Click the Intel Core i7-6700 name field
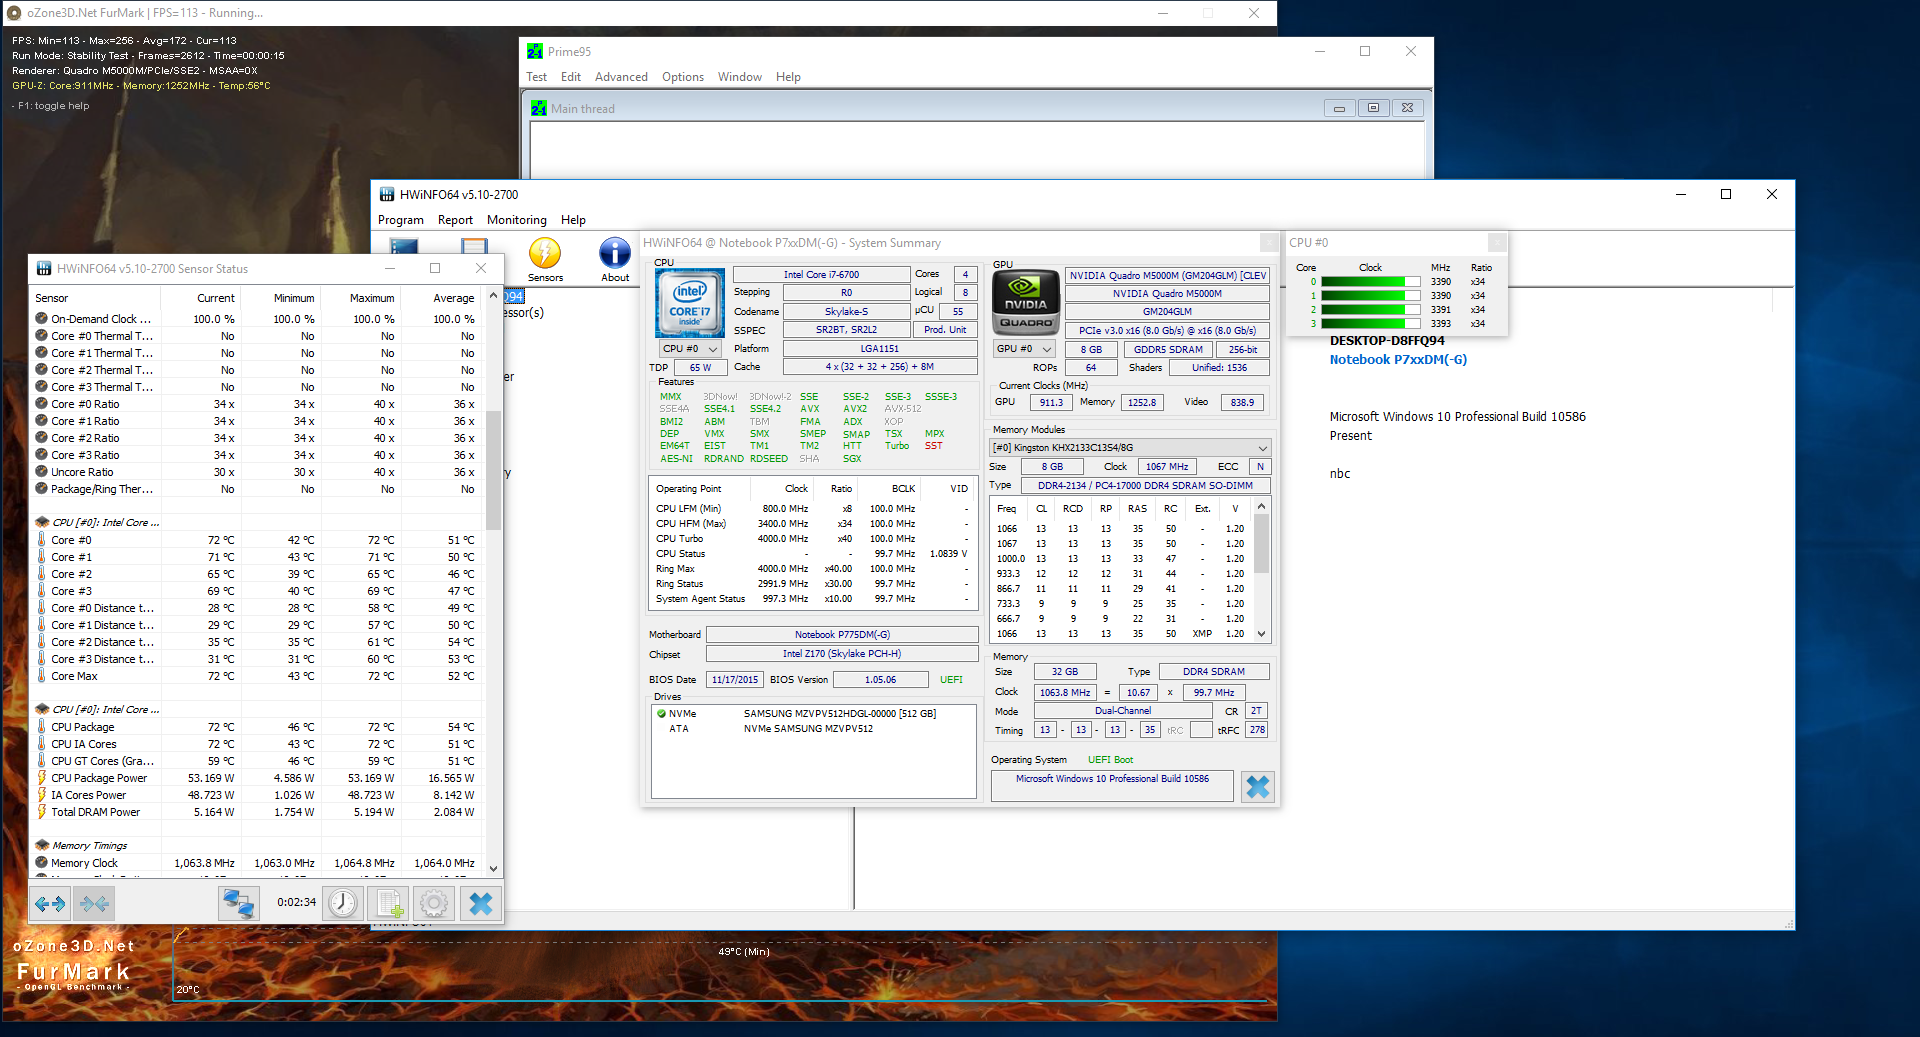The height and width of the screenshot is (1037, 1920). coord(821,275)
